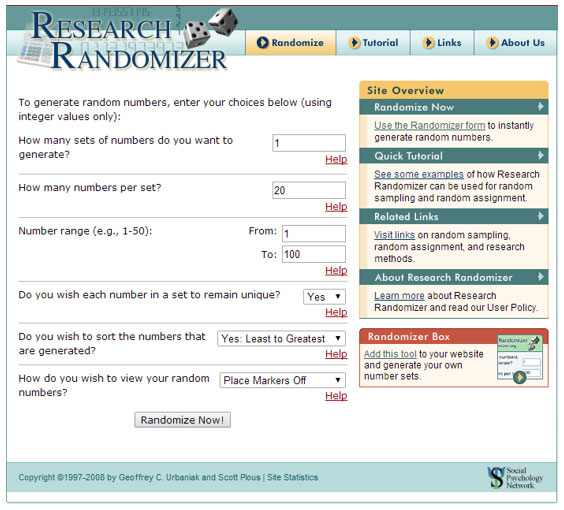Screen dimensions: 564x510
Task: Click the arrow icon beside Tutorial
Action: click(x=354, y=43)
